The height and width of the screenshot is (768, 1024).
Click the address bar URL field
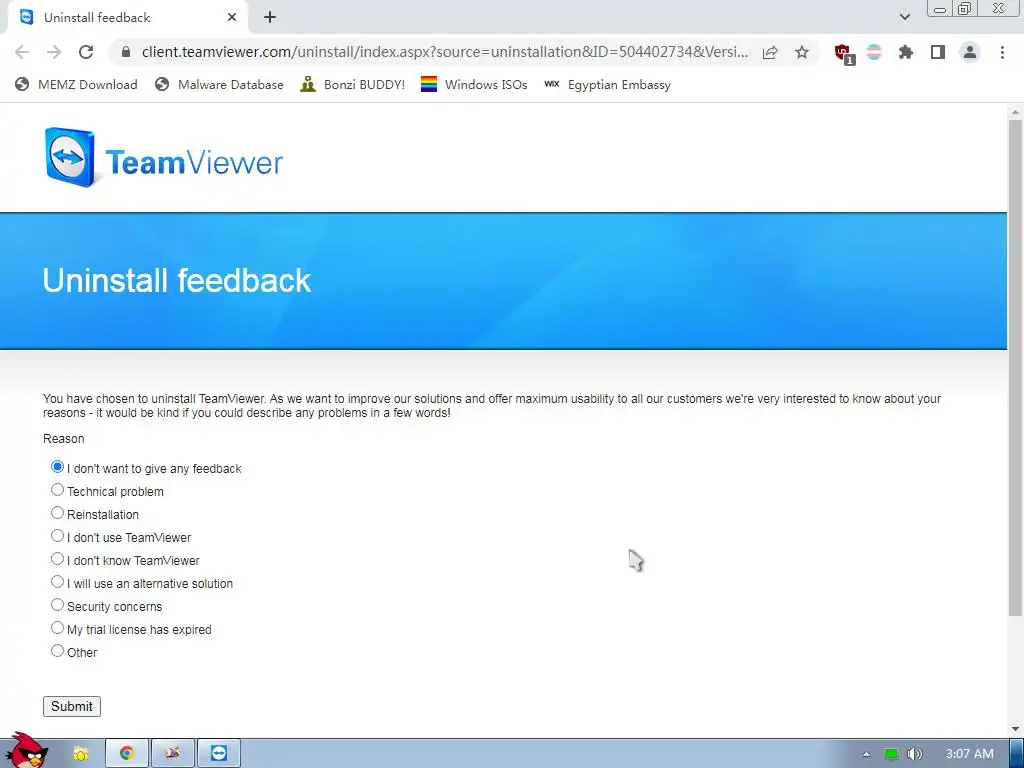tap(444, 52)
